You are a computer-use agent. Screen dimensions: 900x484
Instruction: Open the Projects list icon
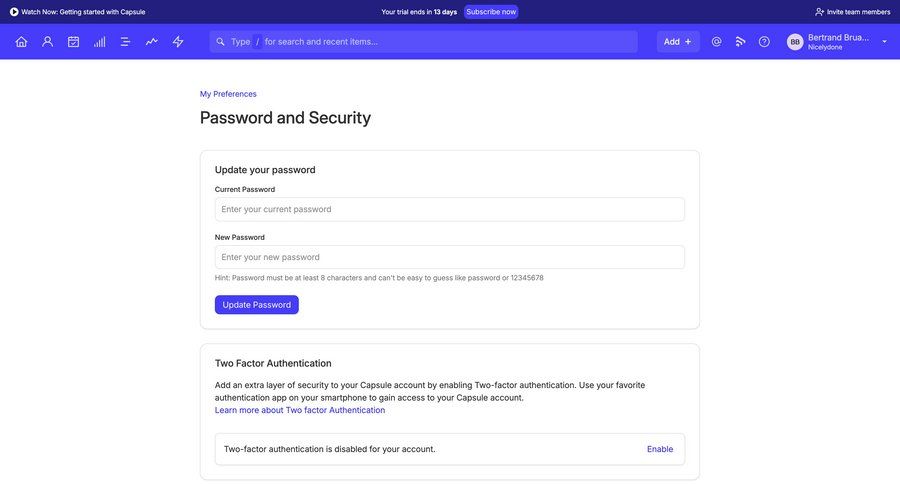click(125, 42)
